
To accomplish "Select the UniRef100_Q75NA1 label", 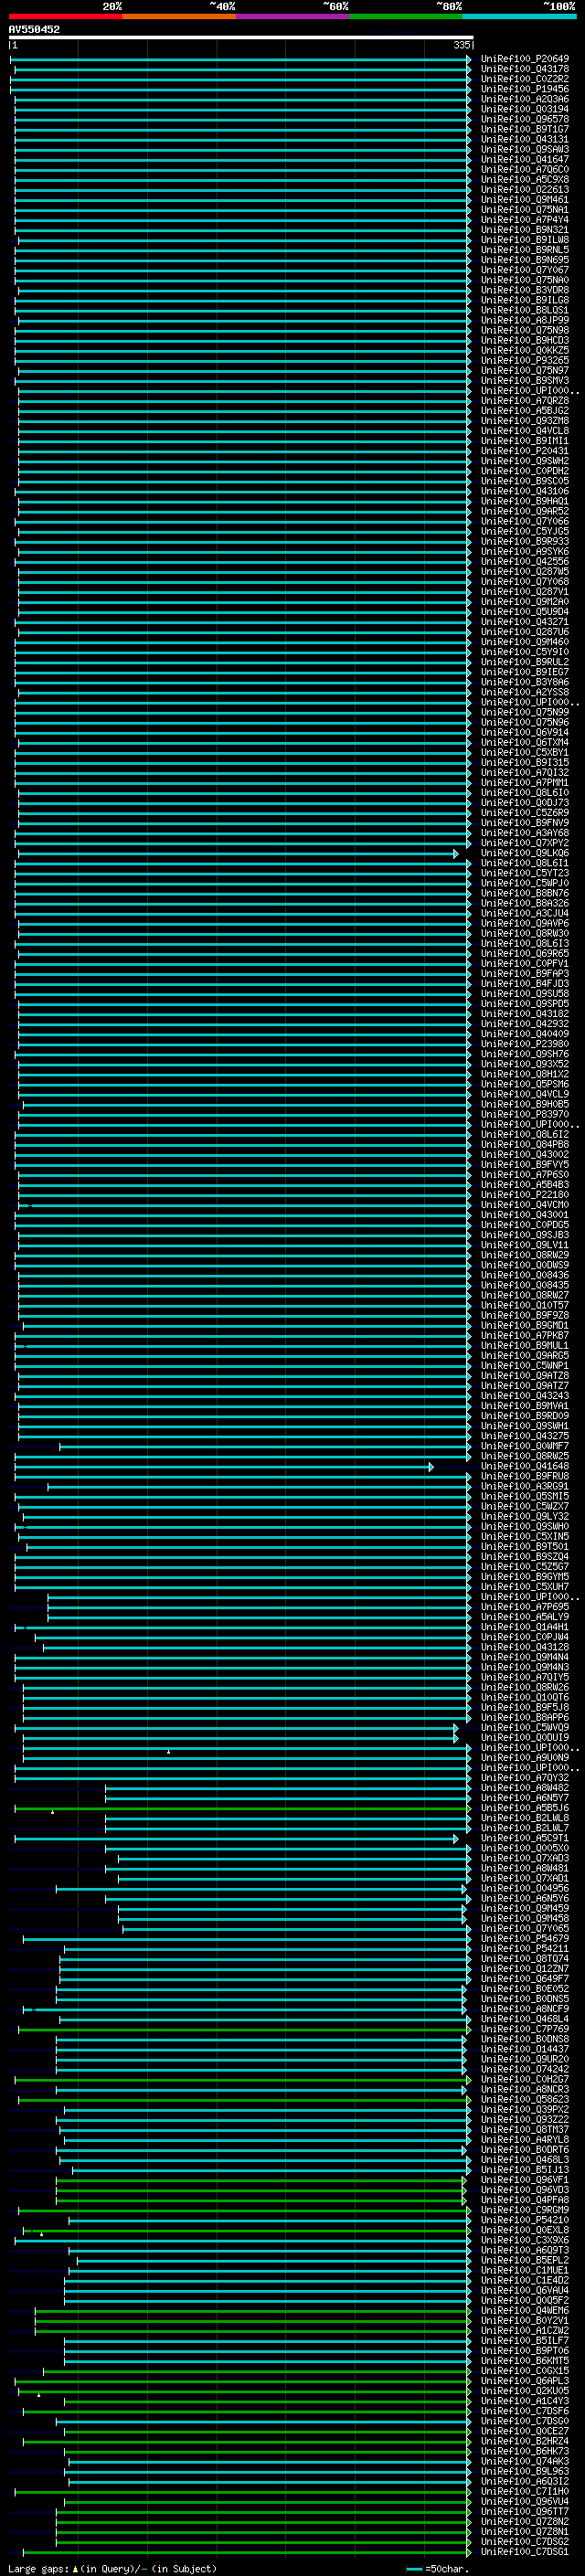I will click(x=525, y=209).
